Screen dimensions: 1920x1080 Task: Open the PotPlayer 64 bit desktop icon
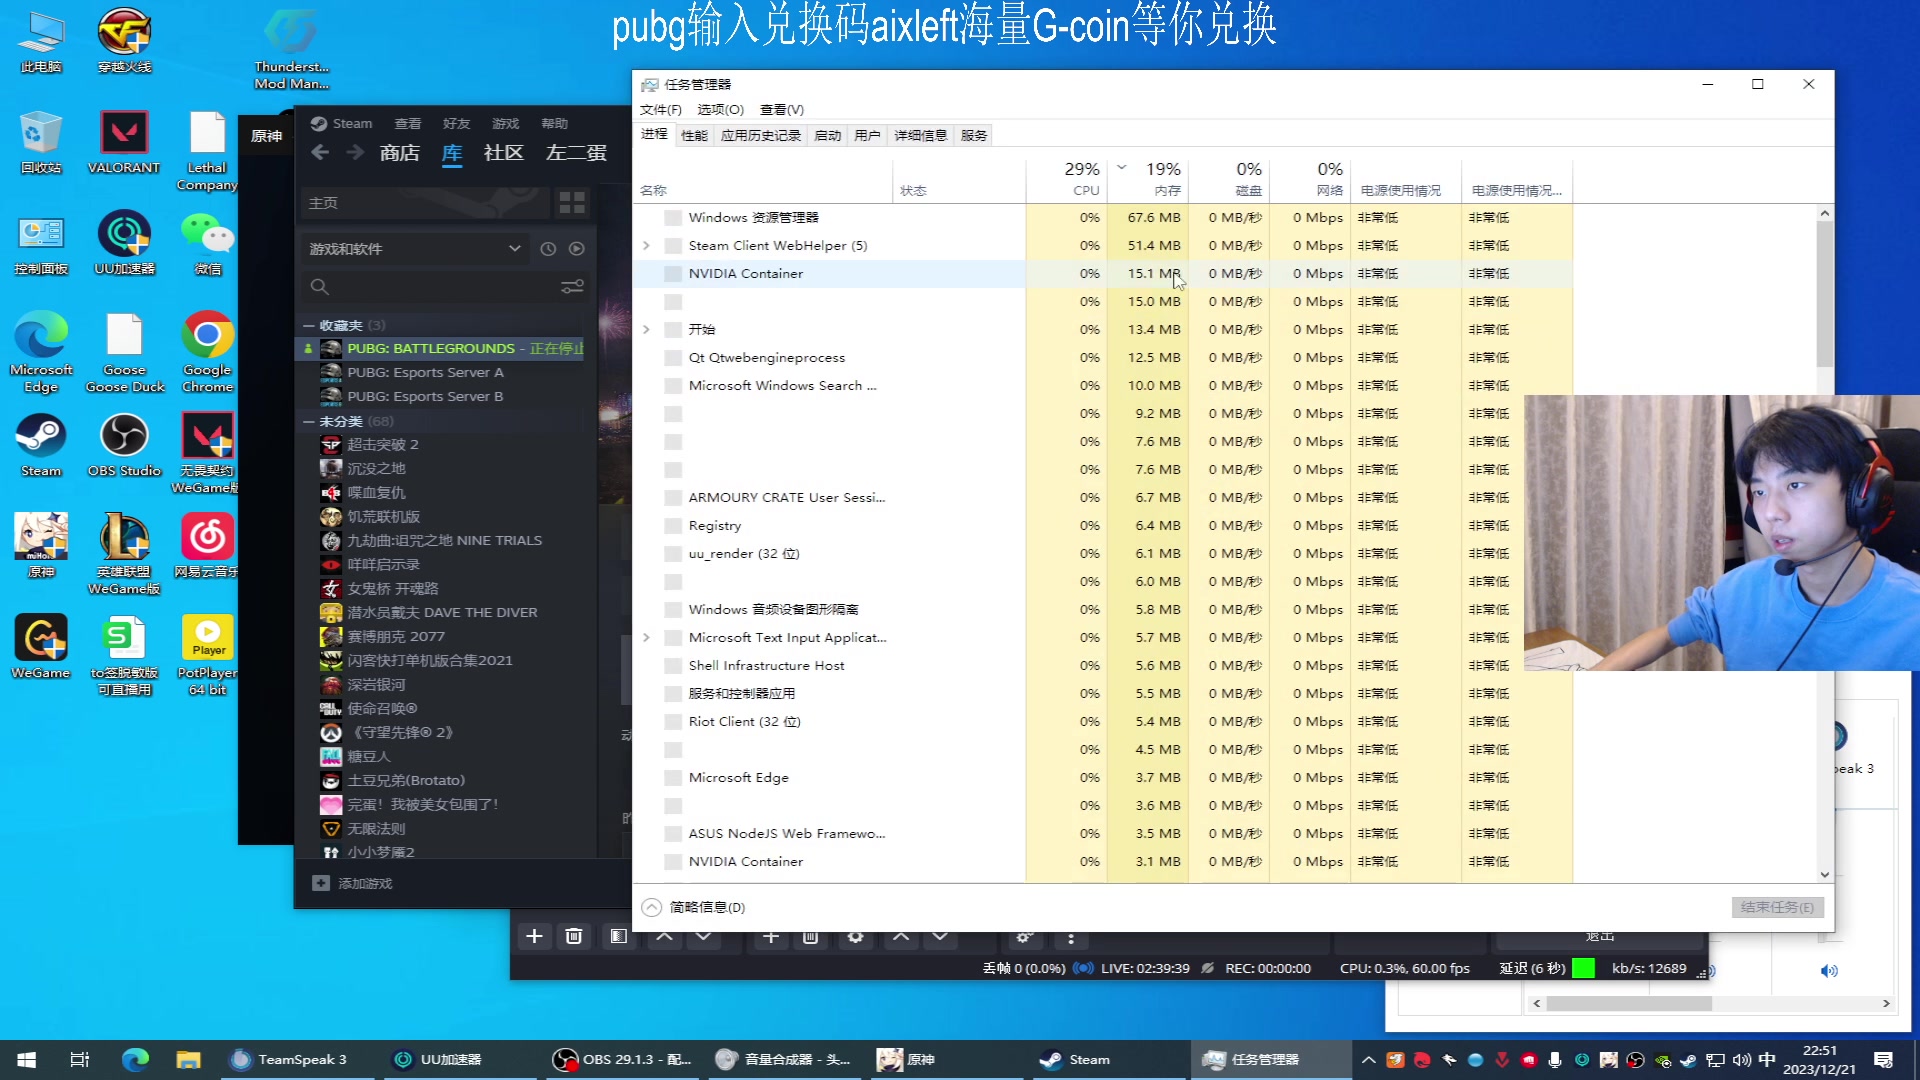point(207,655)
